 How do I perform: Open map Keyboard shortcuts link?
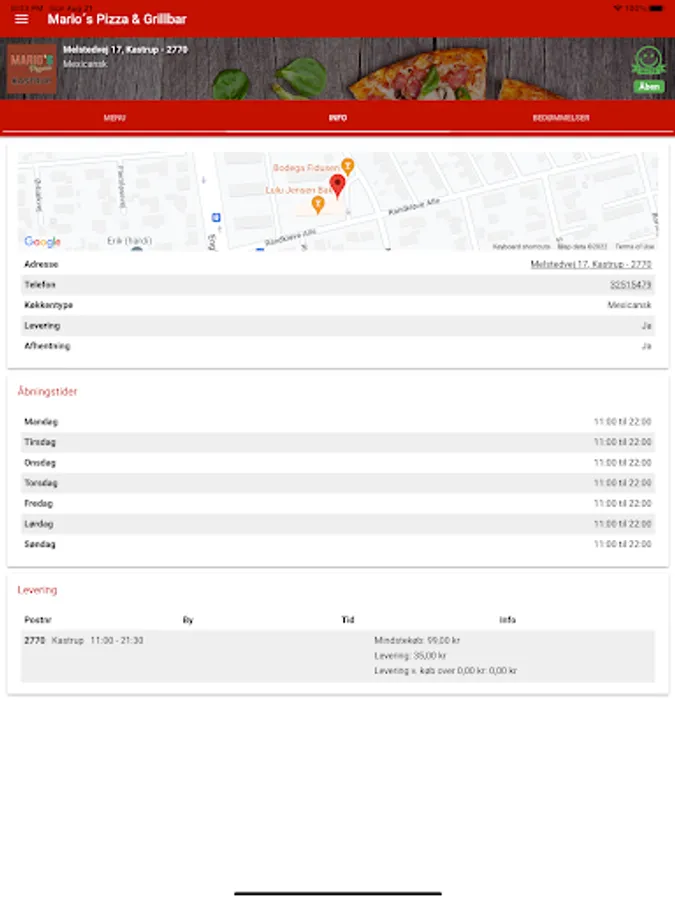point(521,246)
